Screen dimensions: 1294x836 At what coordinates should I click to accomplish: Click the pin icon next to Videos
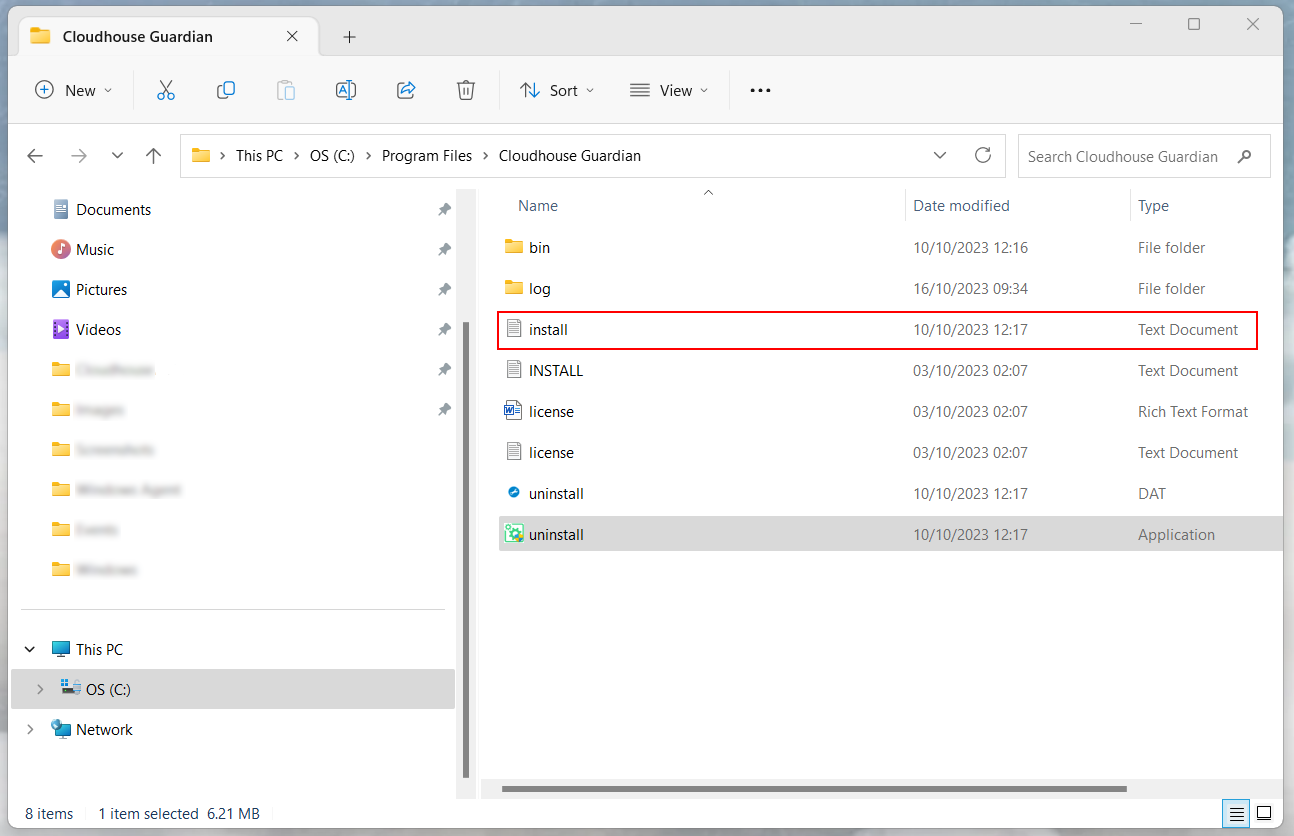[444, 330]
